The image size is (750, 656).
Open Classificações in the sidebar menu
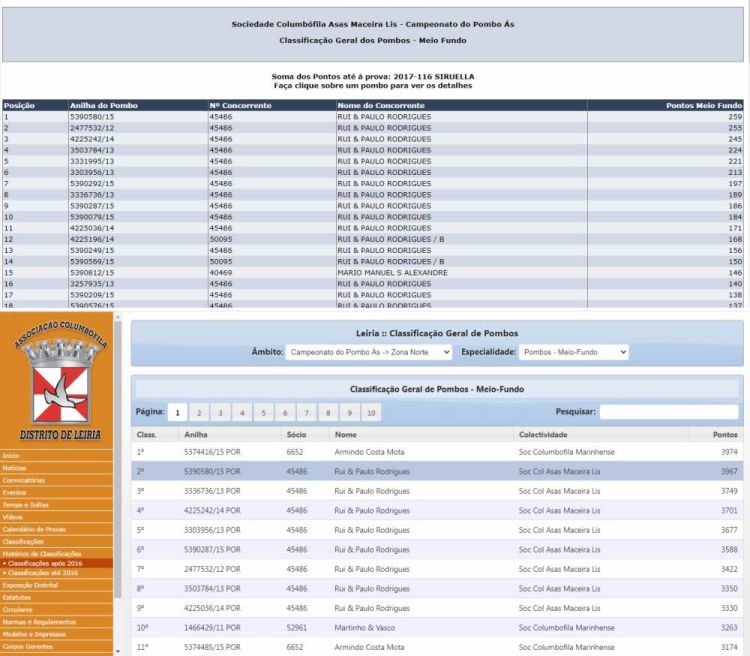point(56,542)
